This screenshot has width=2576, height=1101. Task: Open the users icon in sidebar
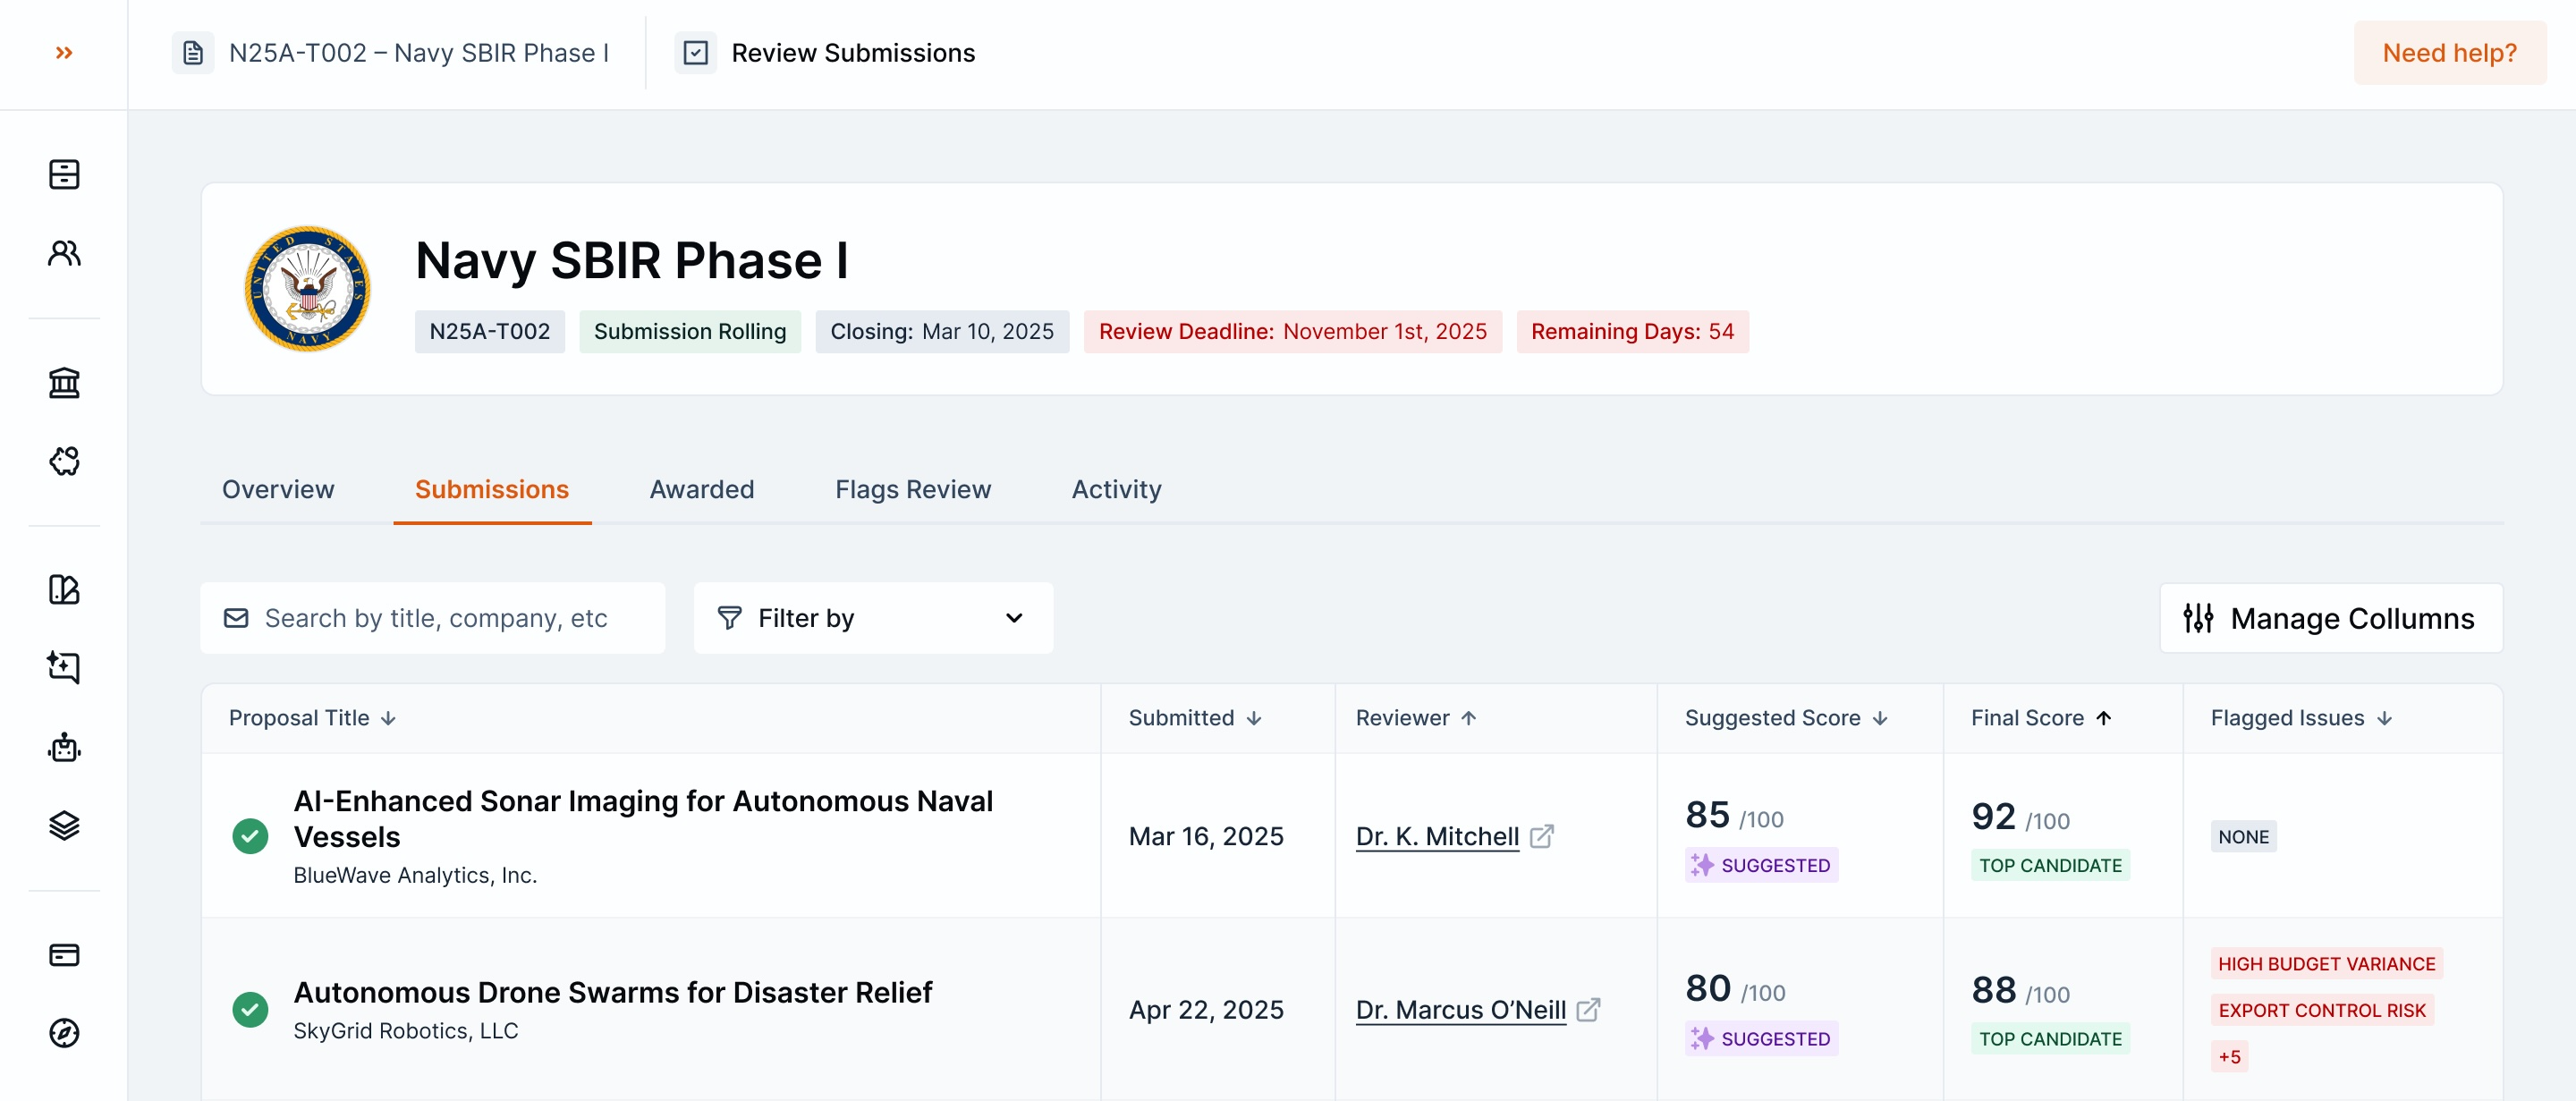[64, 253]
